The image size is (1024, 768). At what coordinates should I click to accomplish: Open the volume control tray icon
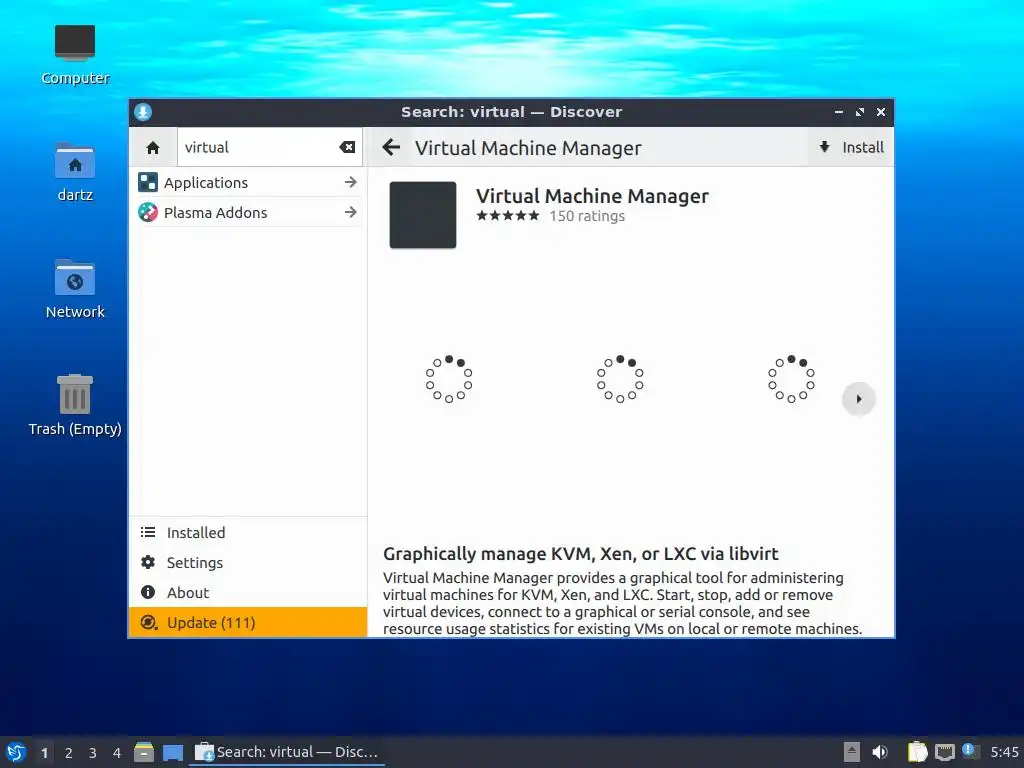click(880, 752)
